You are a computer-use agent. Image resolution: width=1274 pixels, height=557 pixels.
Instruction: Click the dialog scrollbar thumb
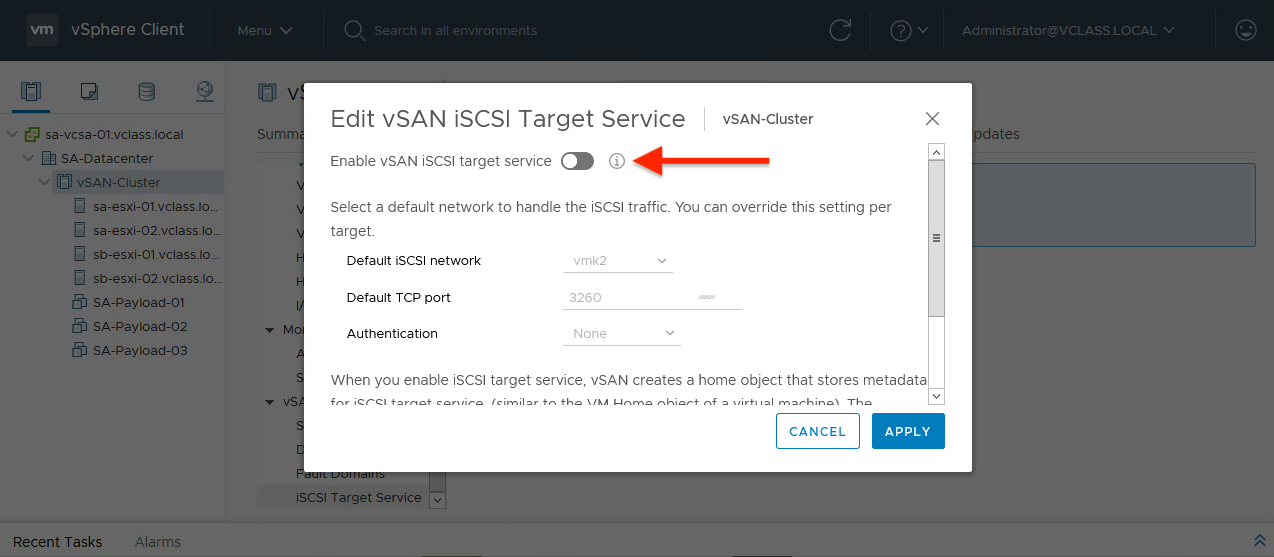(937, 238)
